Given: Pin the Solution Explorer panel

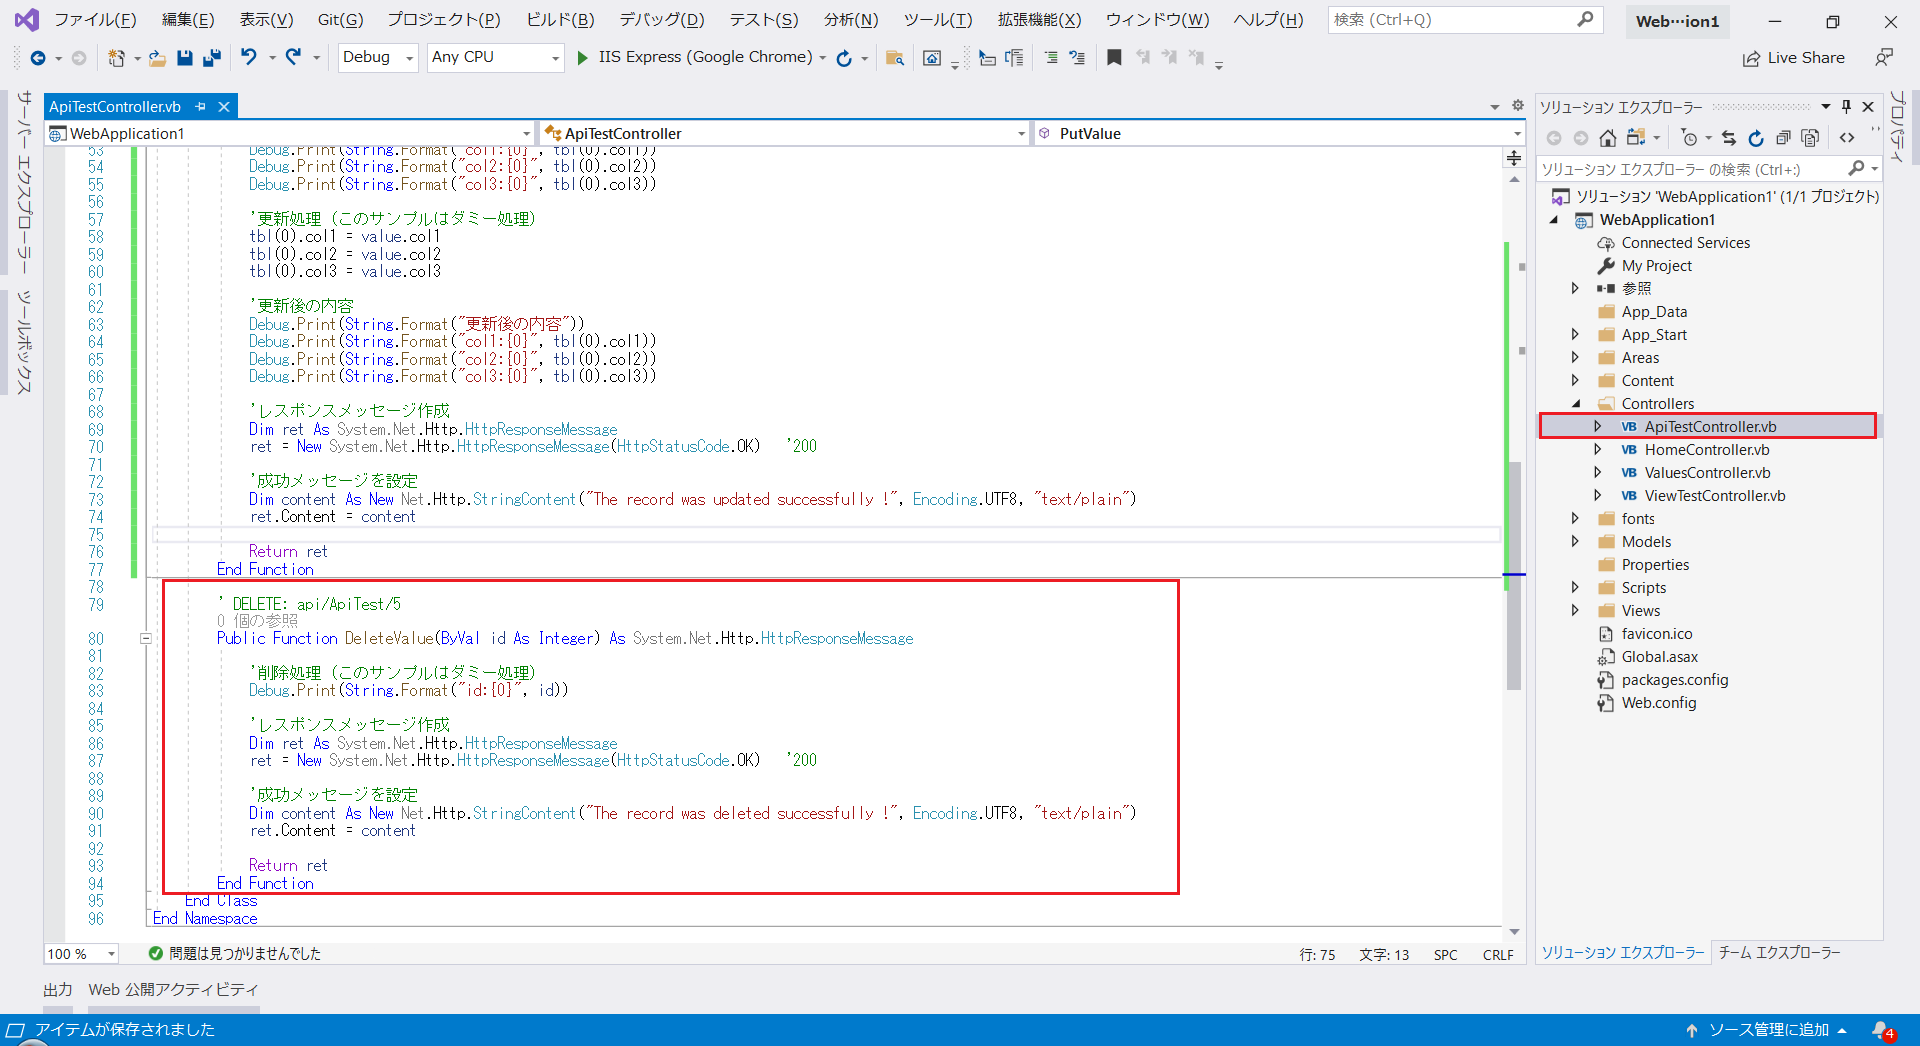Looking at the screenshot, I should (1846, 107).
